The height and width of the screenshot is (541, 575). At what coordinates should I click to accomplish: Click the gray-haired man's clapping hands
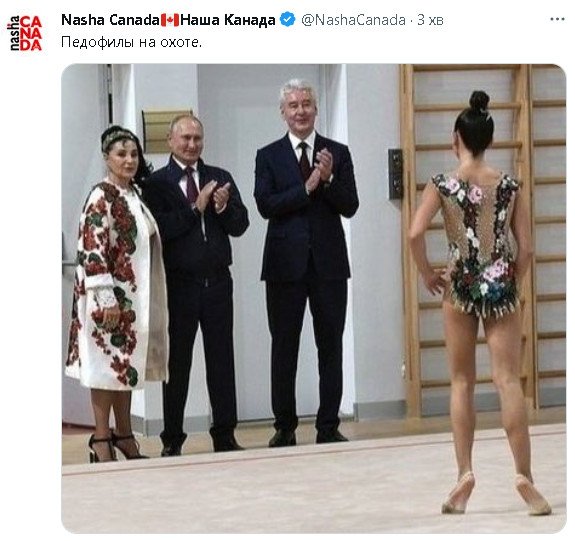(x=319, y=169)
